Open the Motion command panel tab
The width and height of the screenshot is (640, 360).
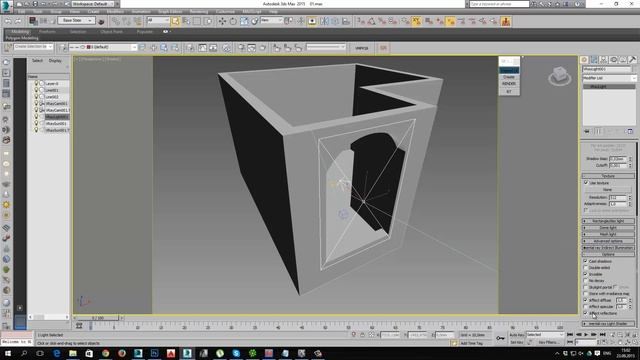click(x=613, y=60)
